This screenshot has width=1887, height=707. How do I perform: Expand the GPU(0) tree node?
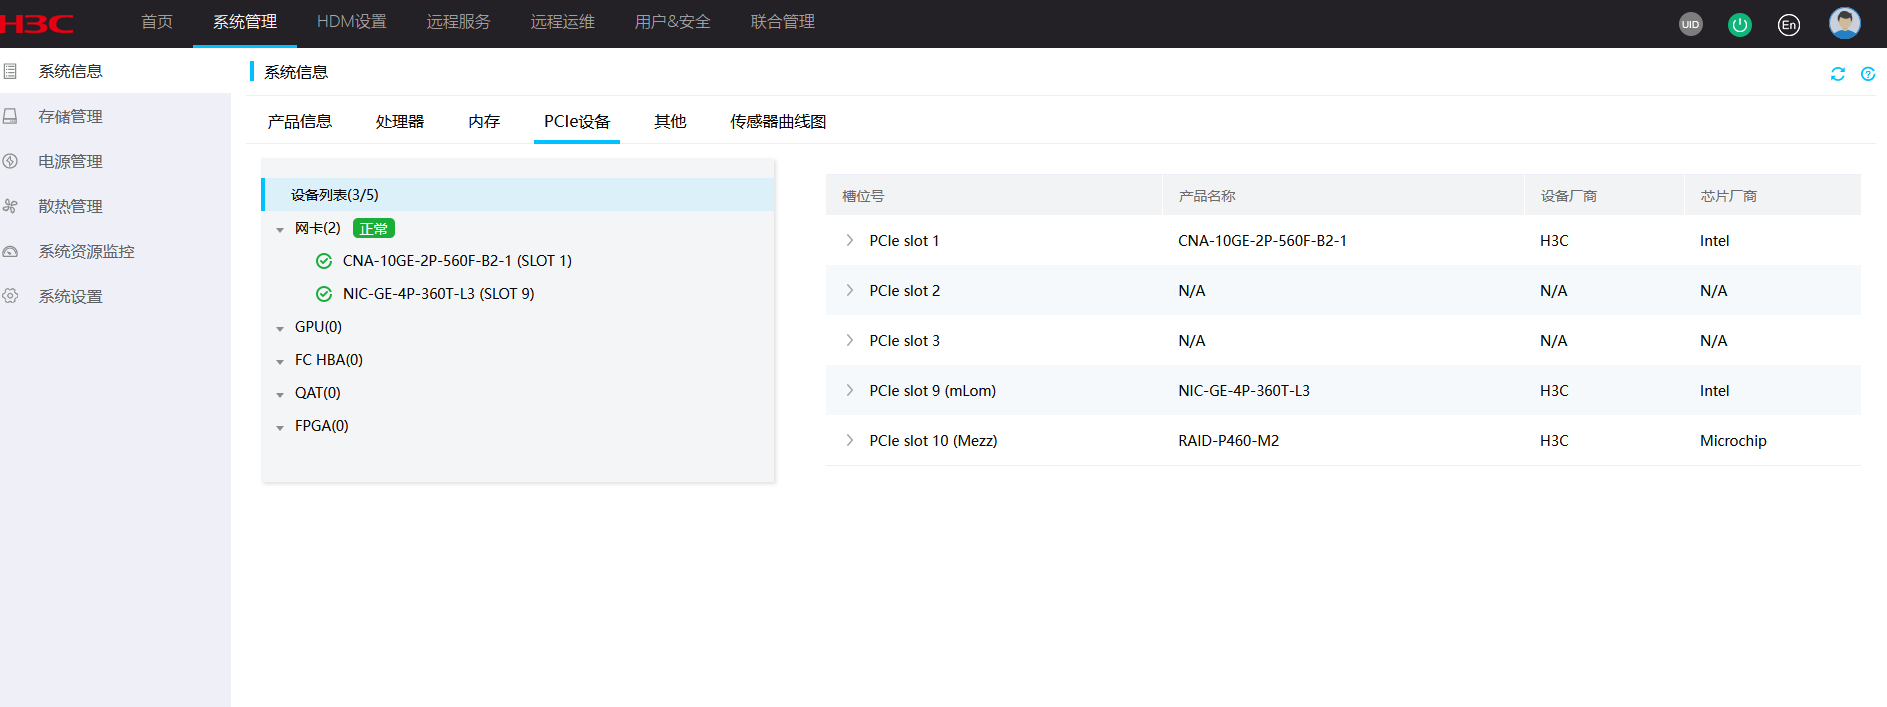tap(280, 329)
